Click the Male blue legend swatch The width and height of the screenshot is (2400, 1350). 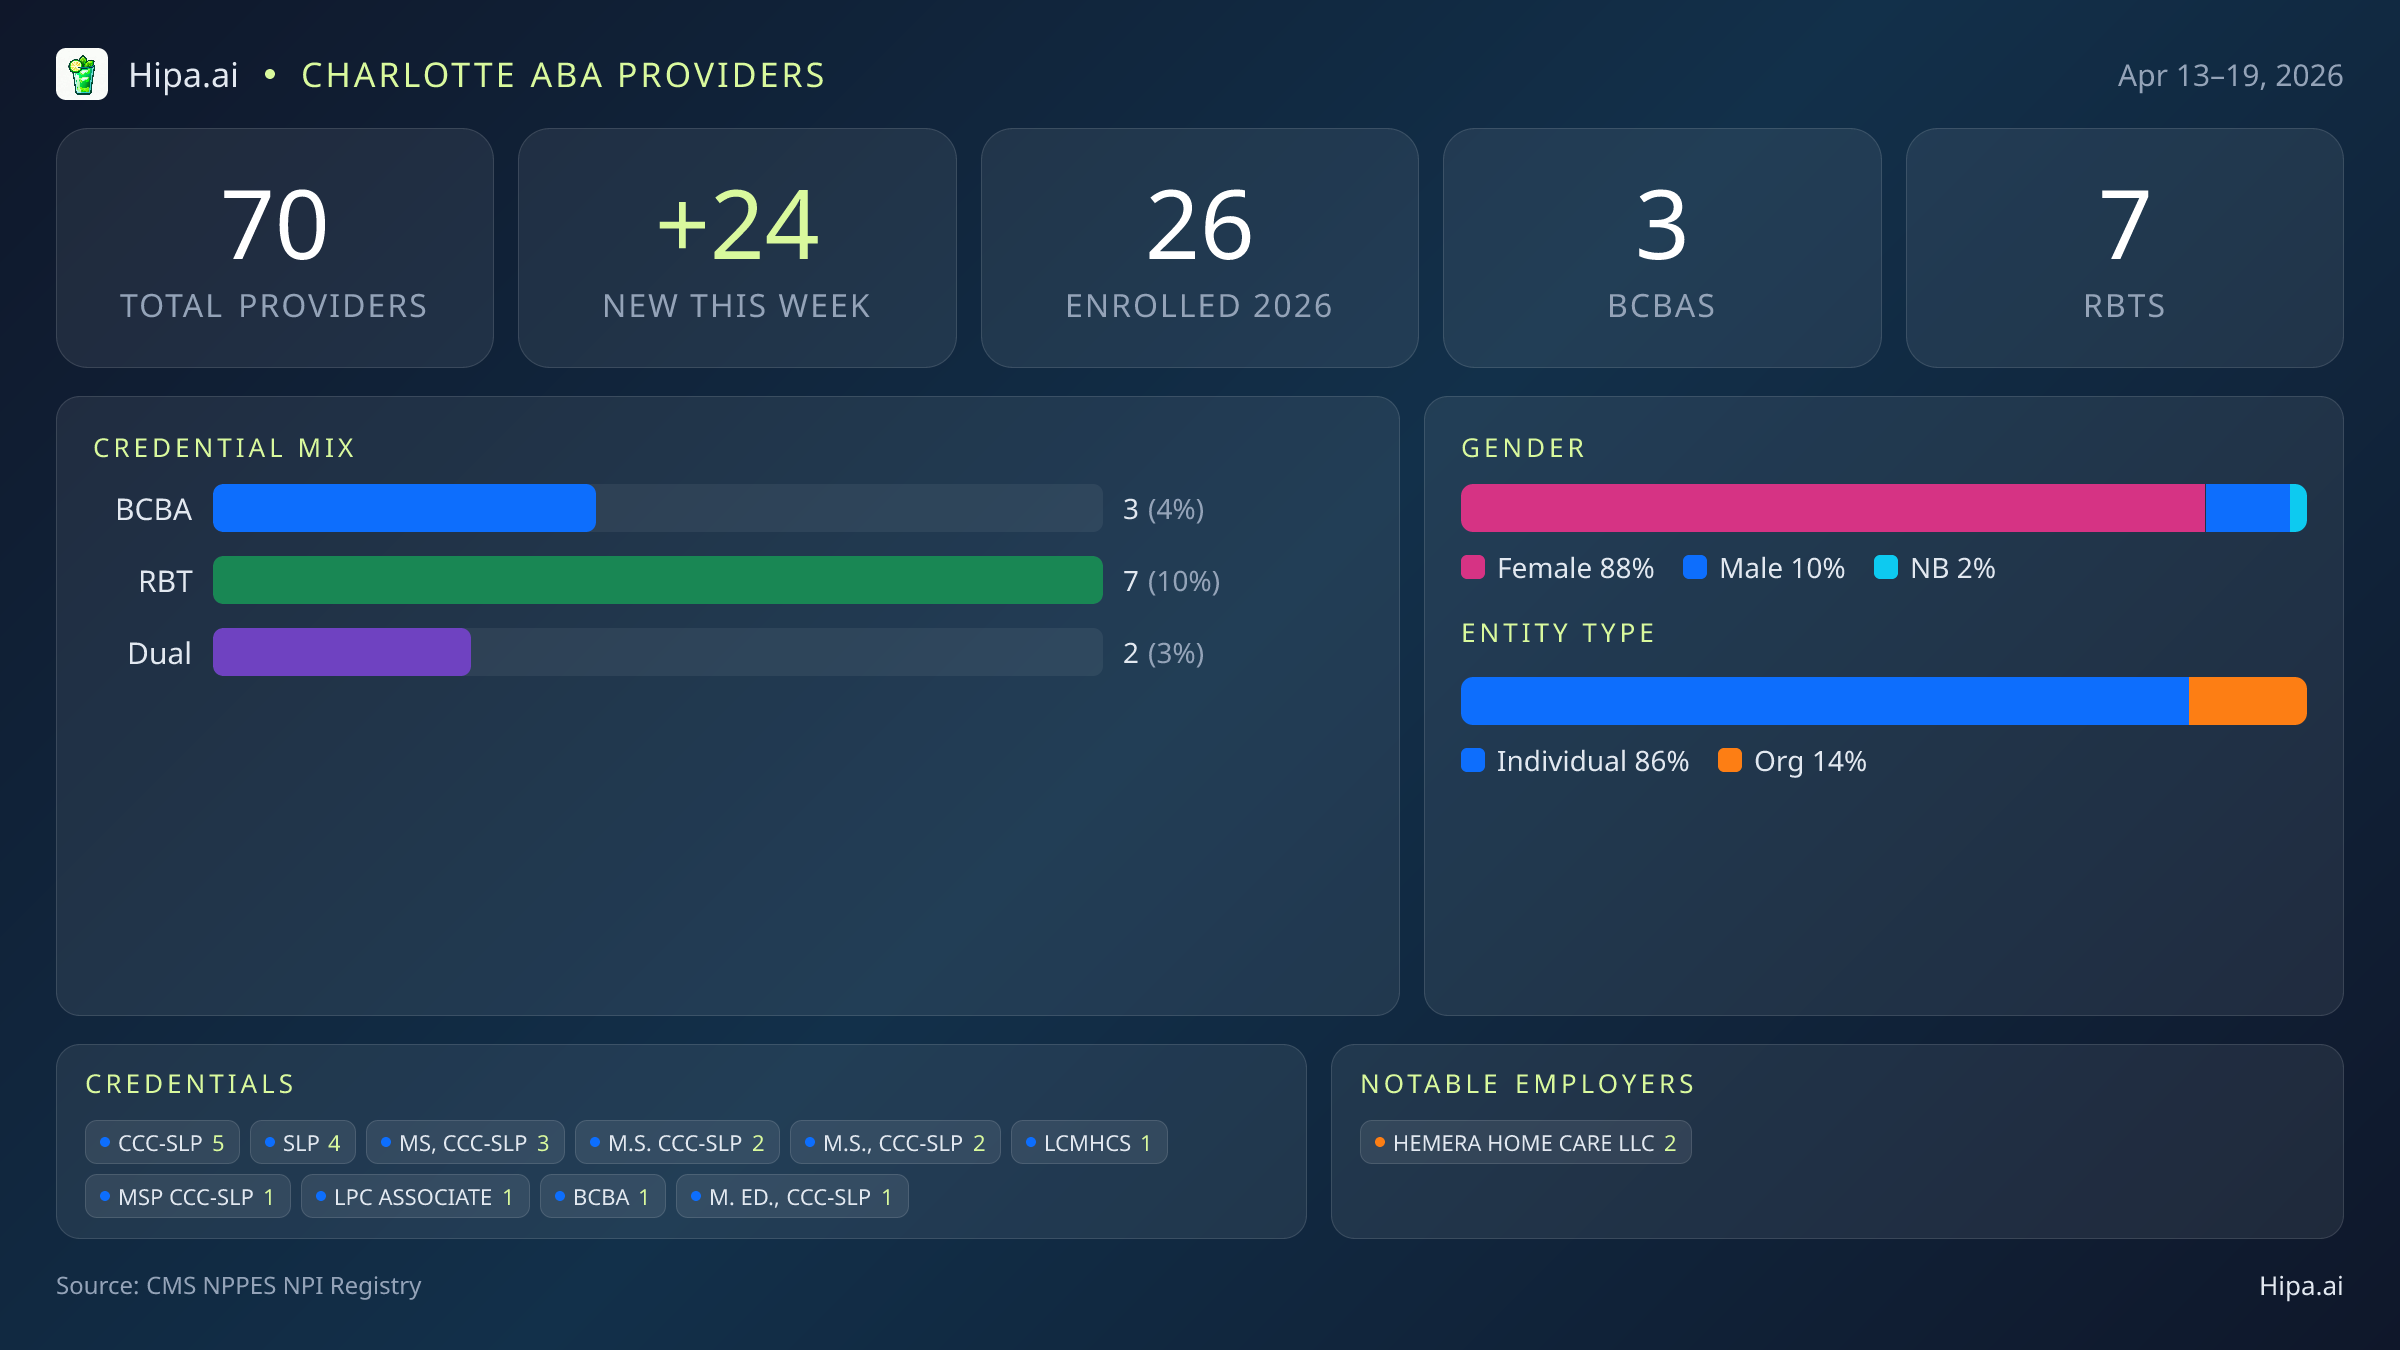click(x=1694, y=568)
